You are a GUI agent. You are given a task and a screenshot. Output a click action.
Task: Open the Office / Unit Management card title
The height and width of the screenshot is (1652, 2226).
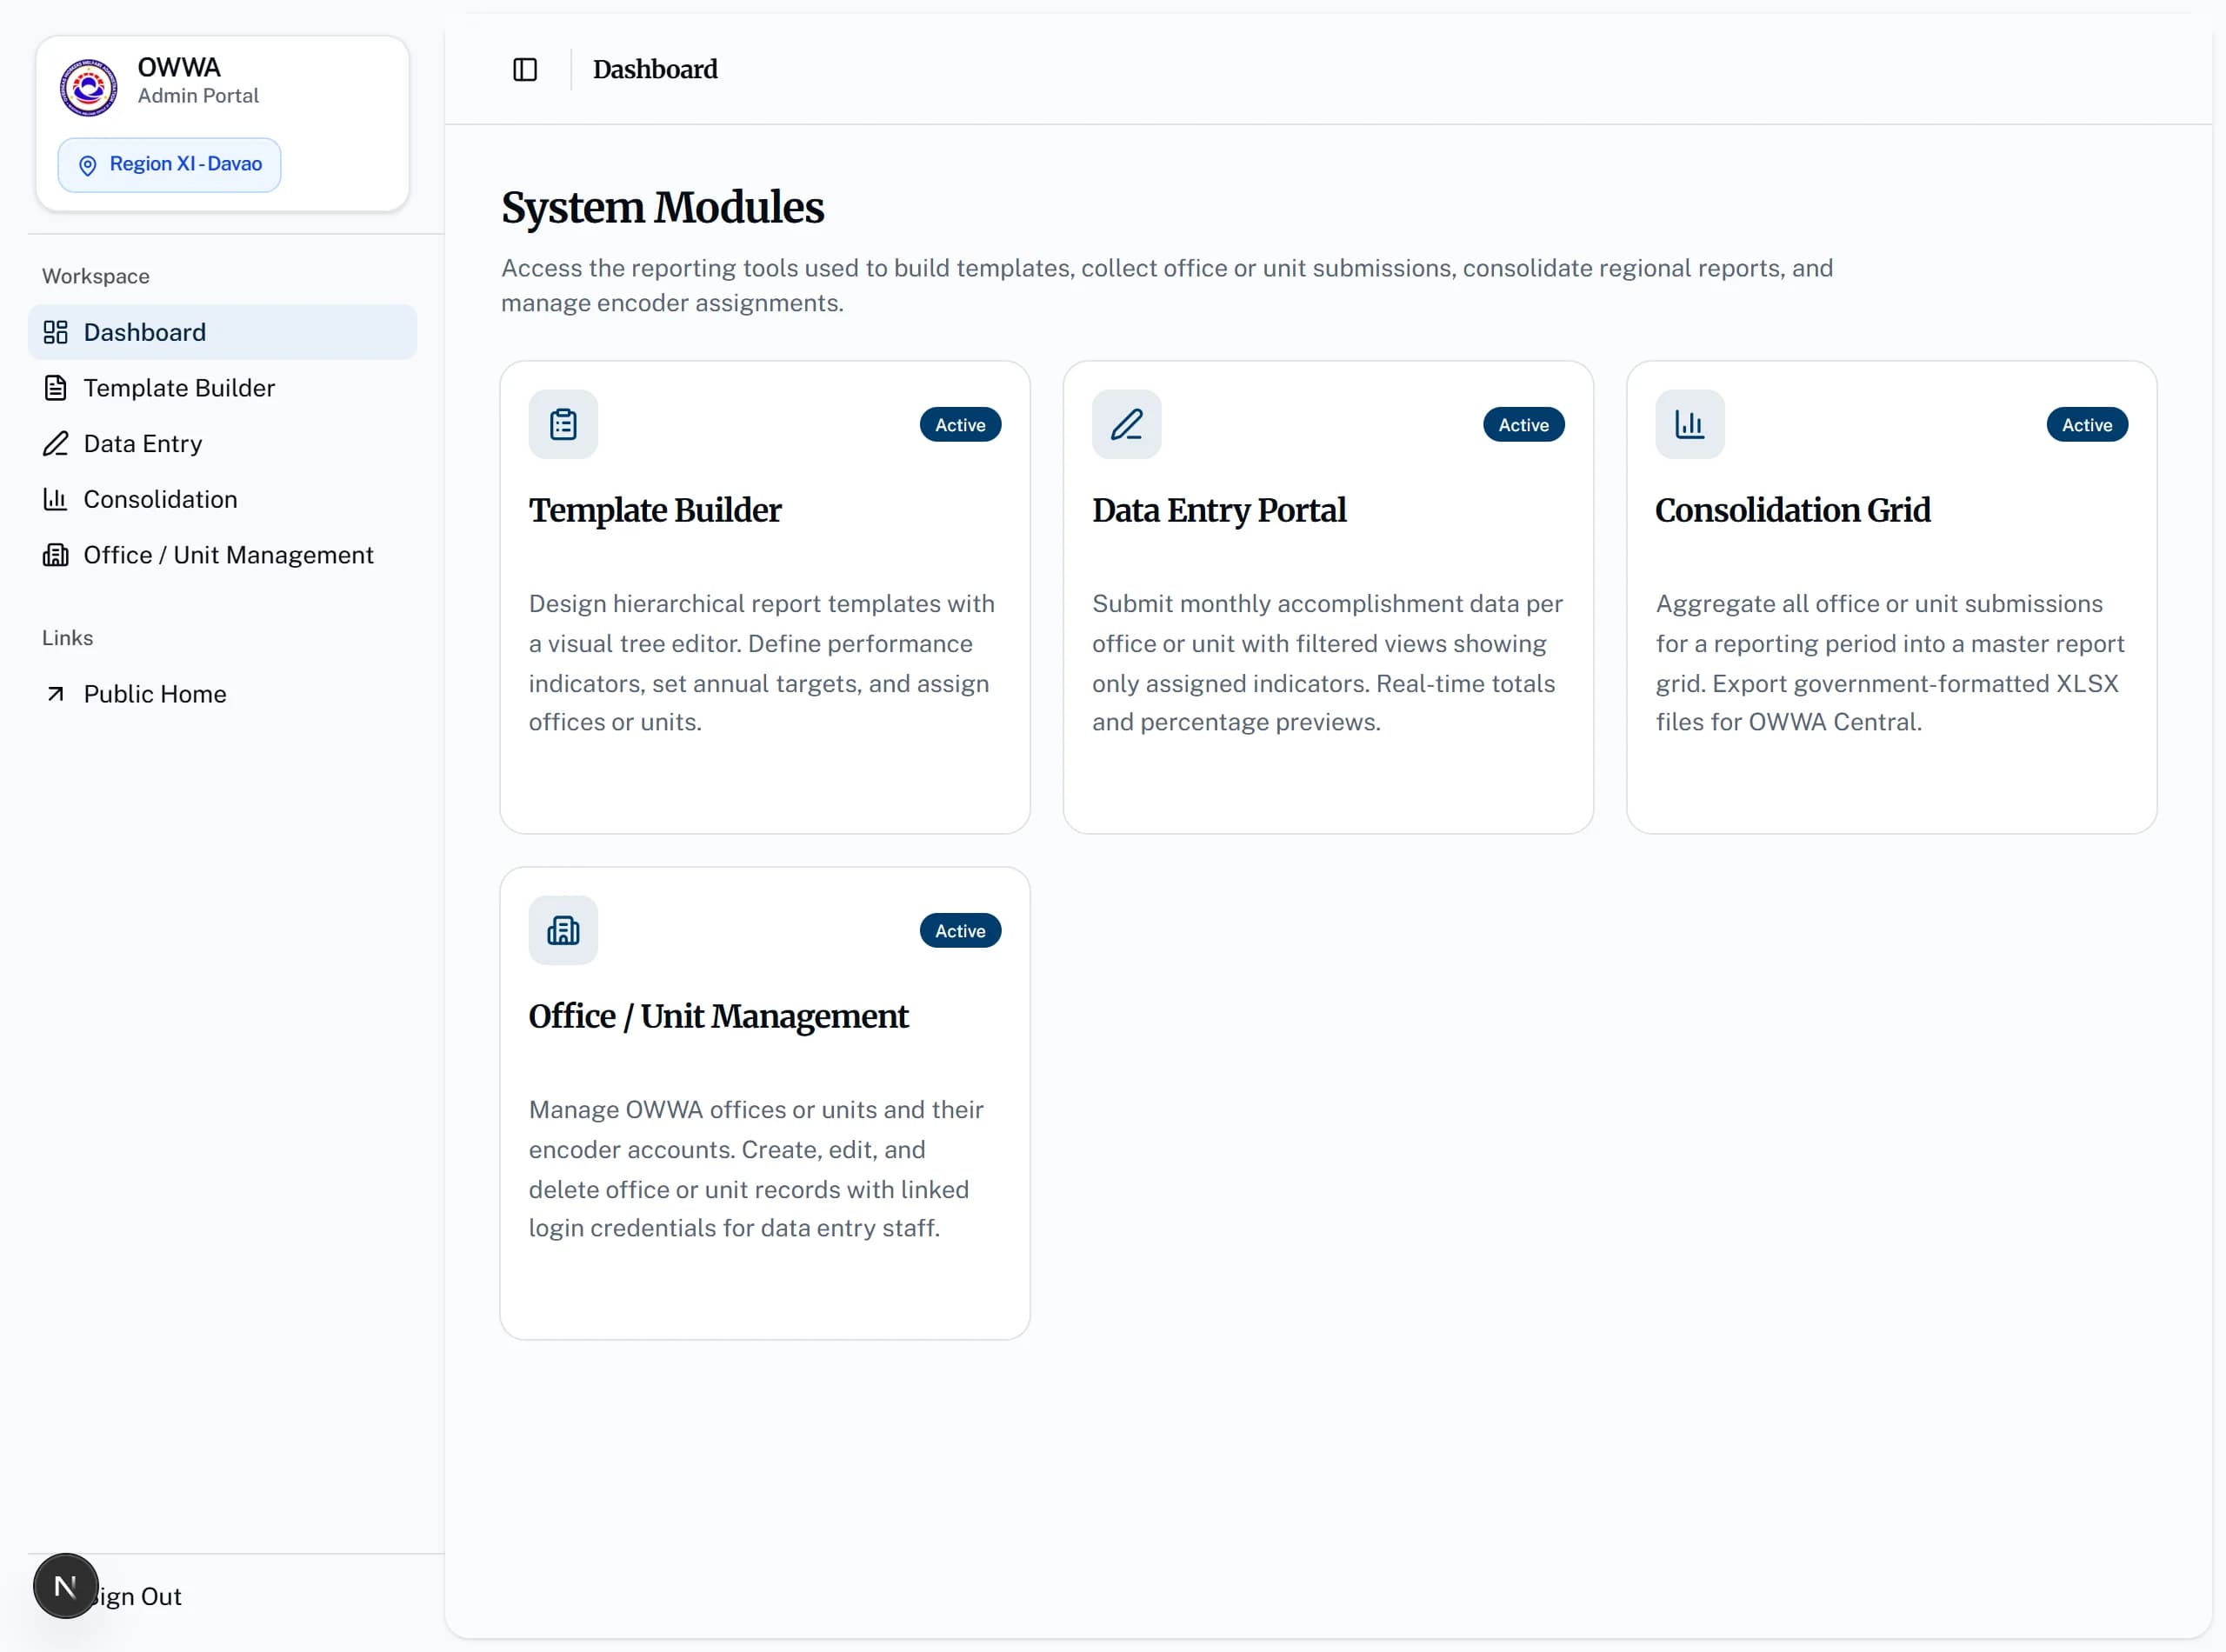pyautogui.click(x=718, y=1016)
